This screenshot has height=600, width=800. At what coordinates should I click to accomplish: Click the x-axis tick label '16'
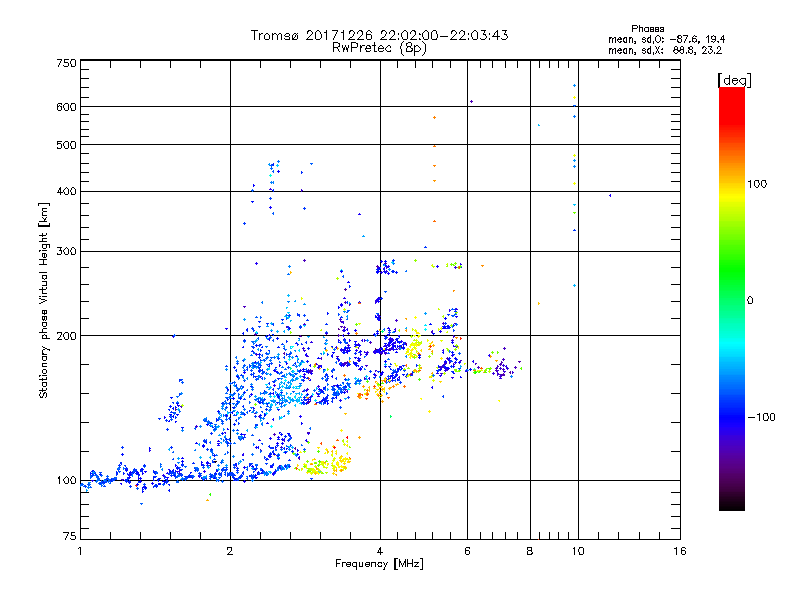[x=680, y=551]
